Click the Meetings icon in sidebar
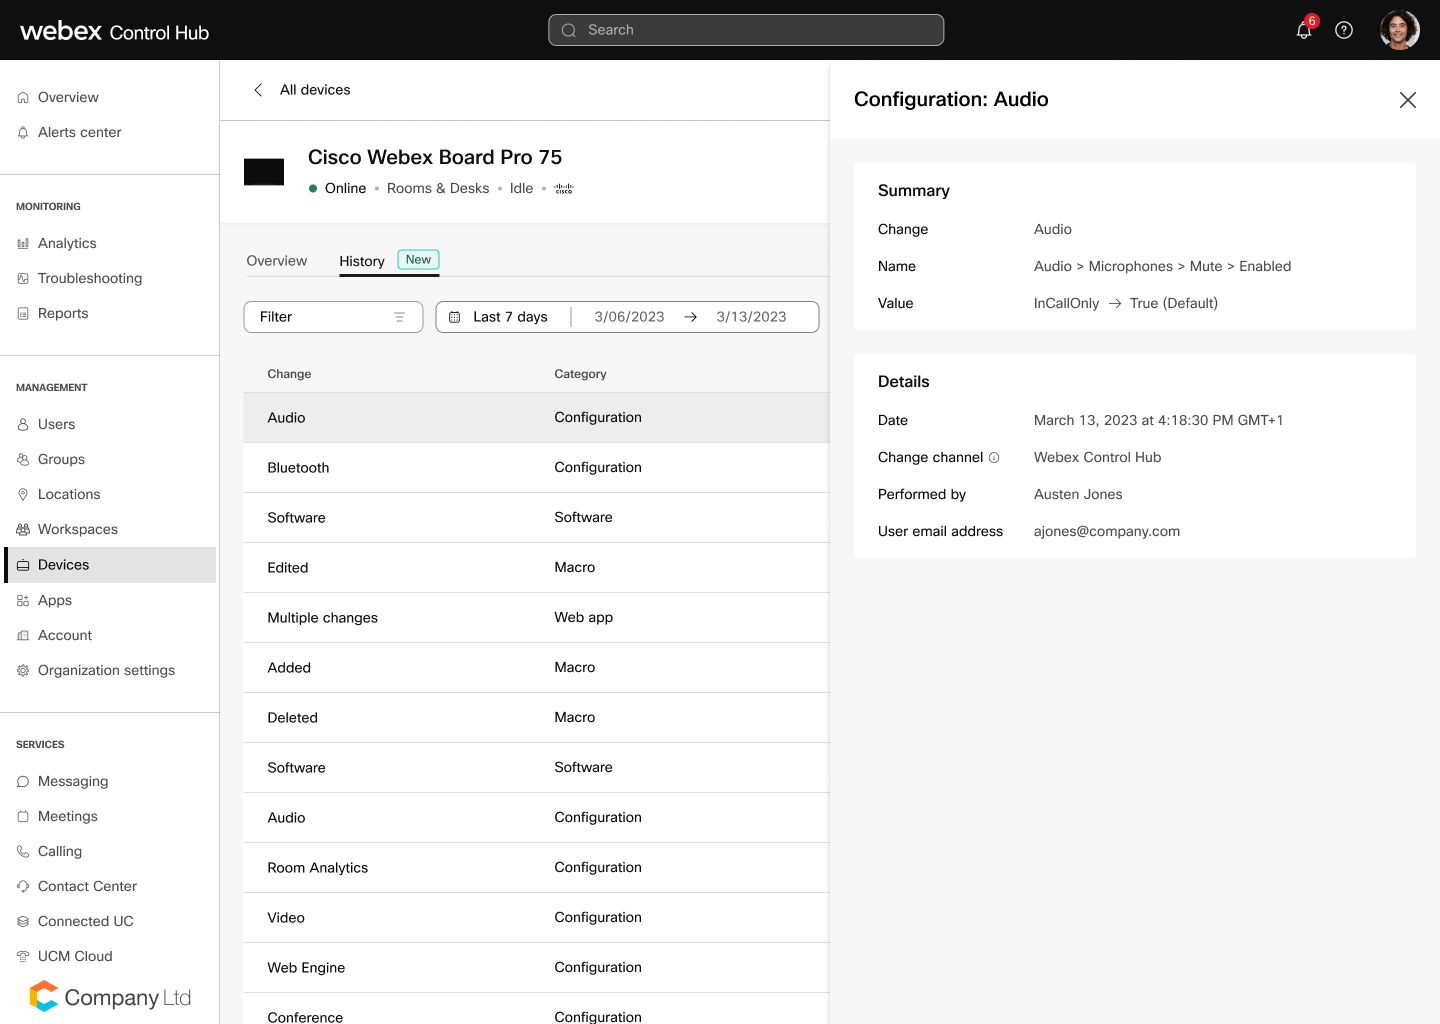The image size is (1440, 1024). tap(23, 817)
